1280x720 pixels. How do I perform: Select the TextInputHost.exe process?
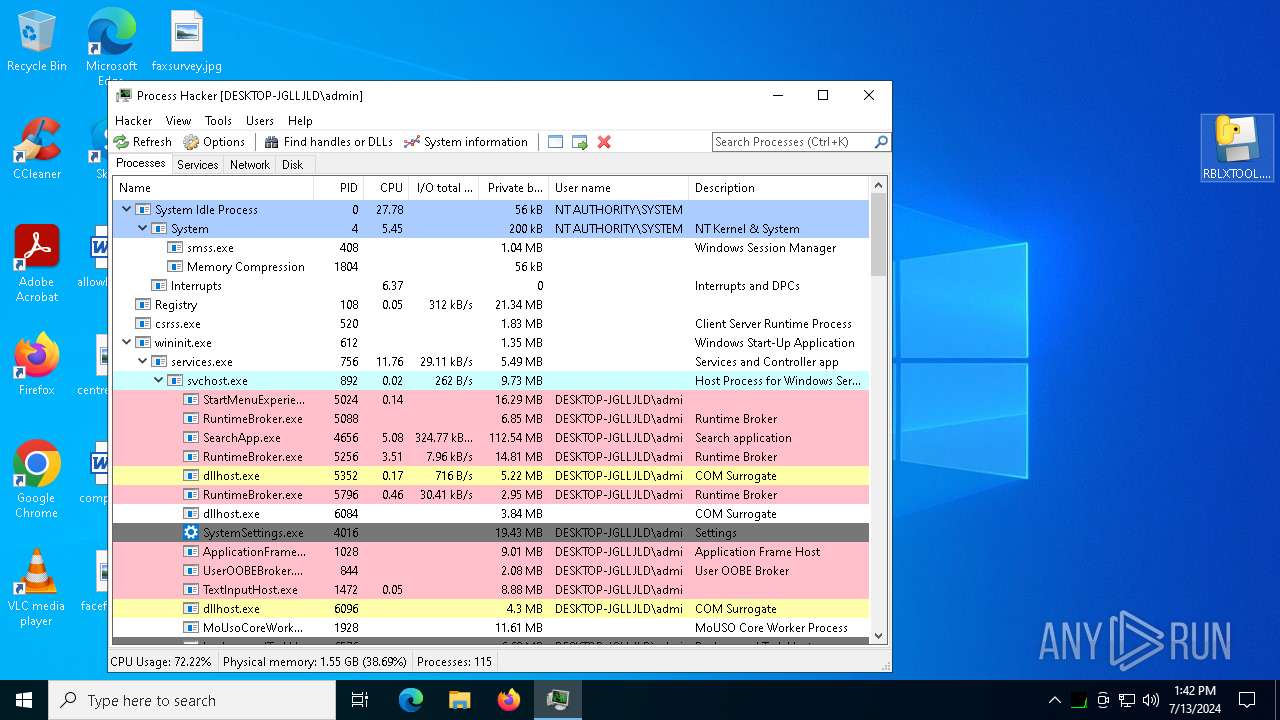(491, 590)
